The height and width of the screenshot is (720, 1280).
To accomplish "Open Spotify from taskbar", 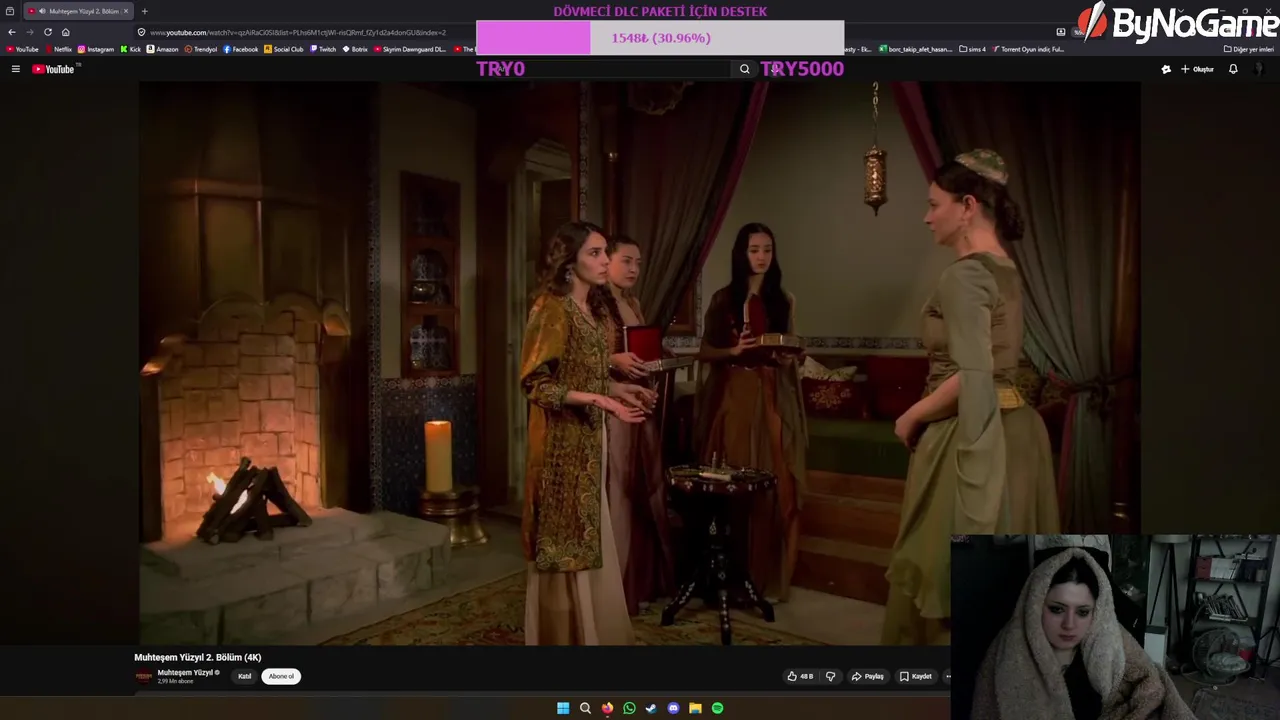I will (717, 708).
